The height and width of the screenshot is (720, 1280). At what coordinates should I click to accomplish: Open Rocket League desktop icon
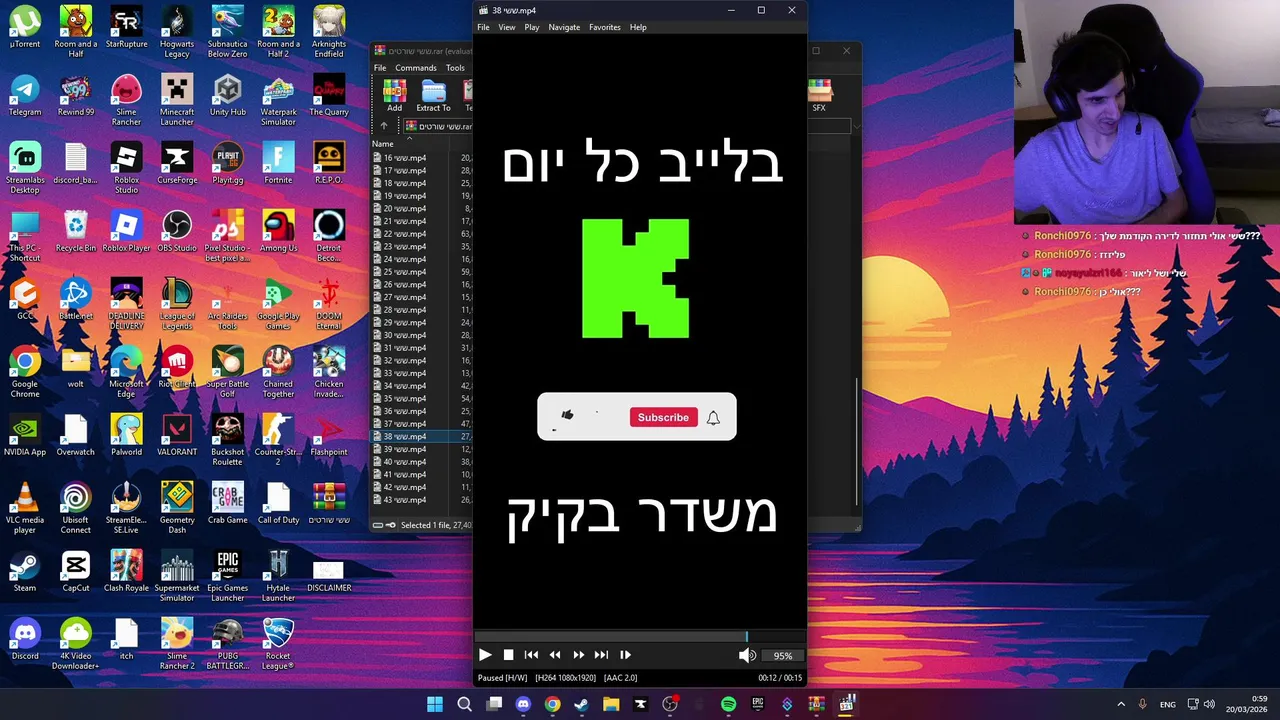point(278,644)
